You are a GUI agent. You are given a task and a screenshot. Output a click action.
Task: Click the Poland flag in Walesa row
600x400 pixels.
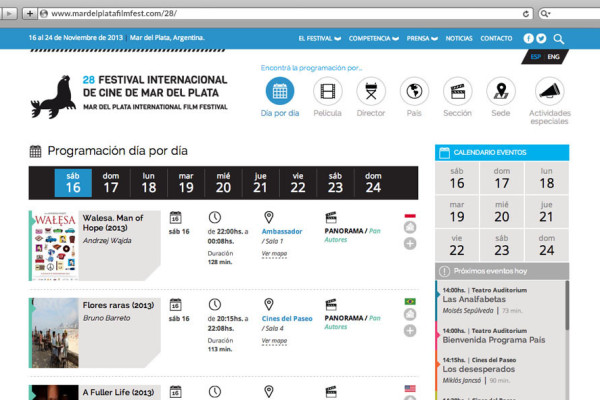coord(410,216)
